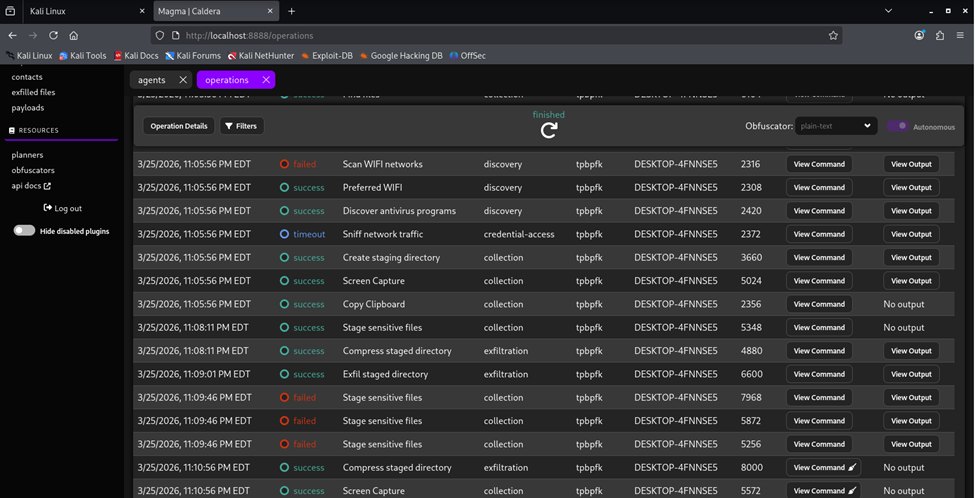This screenshot has height=498, width=975.
Task: Open the Operation Details button
Action: point(179,126)
